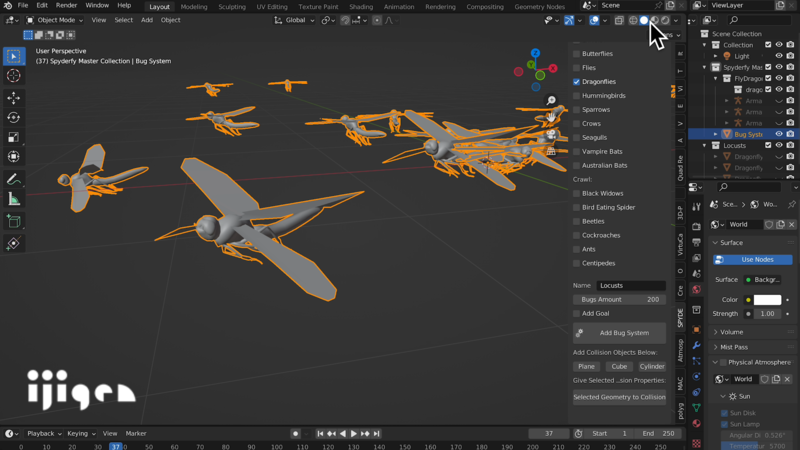This screenshot has height=450, width=800.
Task: Expand the Bug System tree item
Action: pos(715,134)
